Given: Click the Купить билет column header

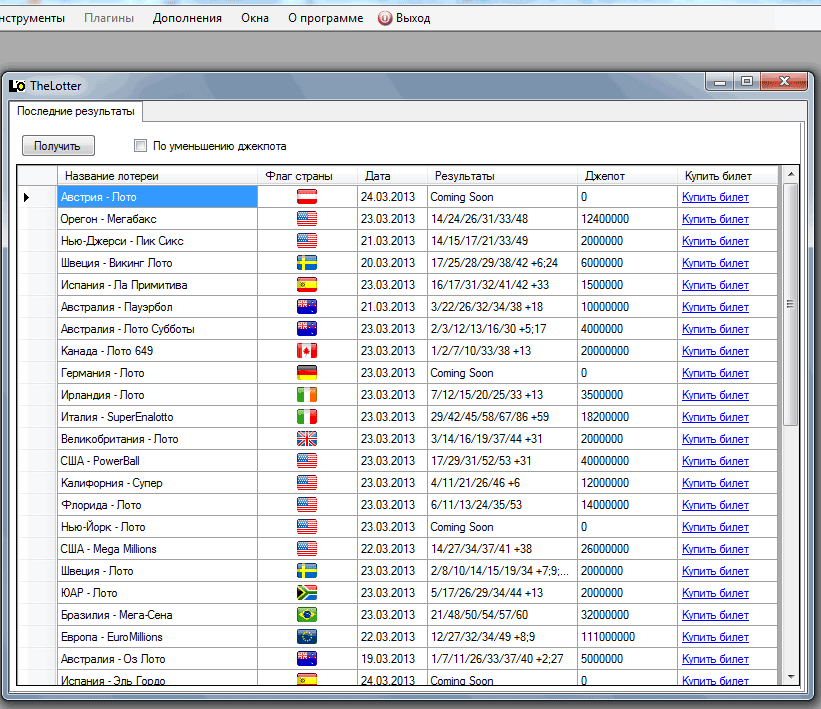Looking at the screenshot, I should tap(728, 176).
